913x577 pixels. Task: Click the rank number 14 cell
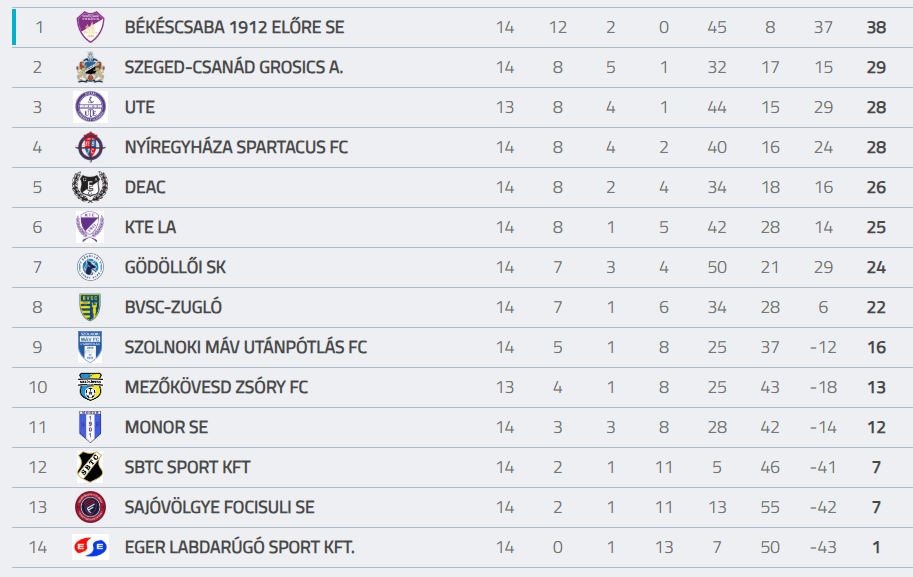tap(38, 547)
